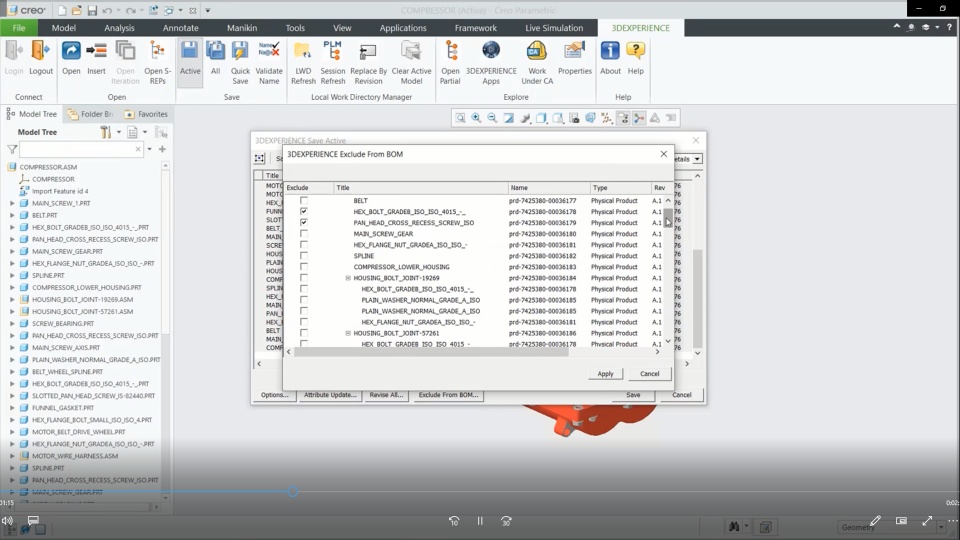
Task: Expand BELT.PRT in model tree
Action: [12, 215]
